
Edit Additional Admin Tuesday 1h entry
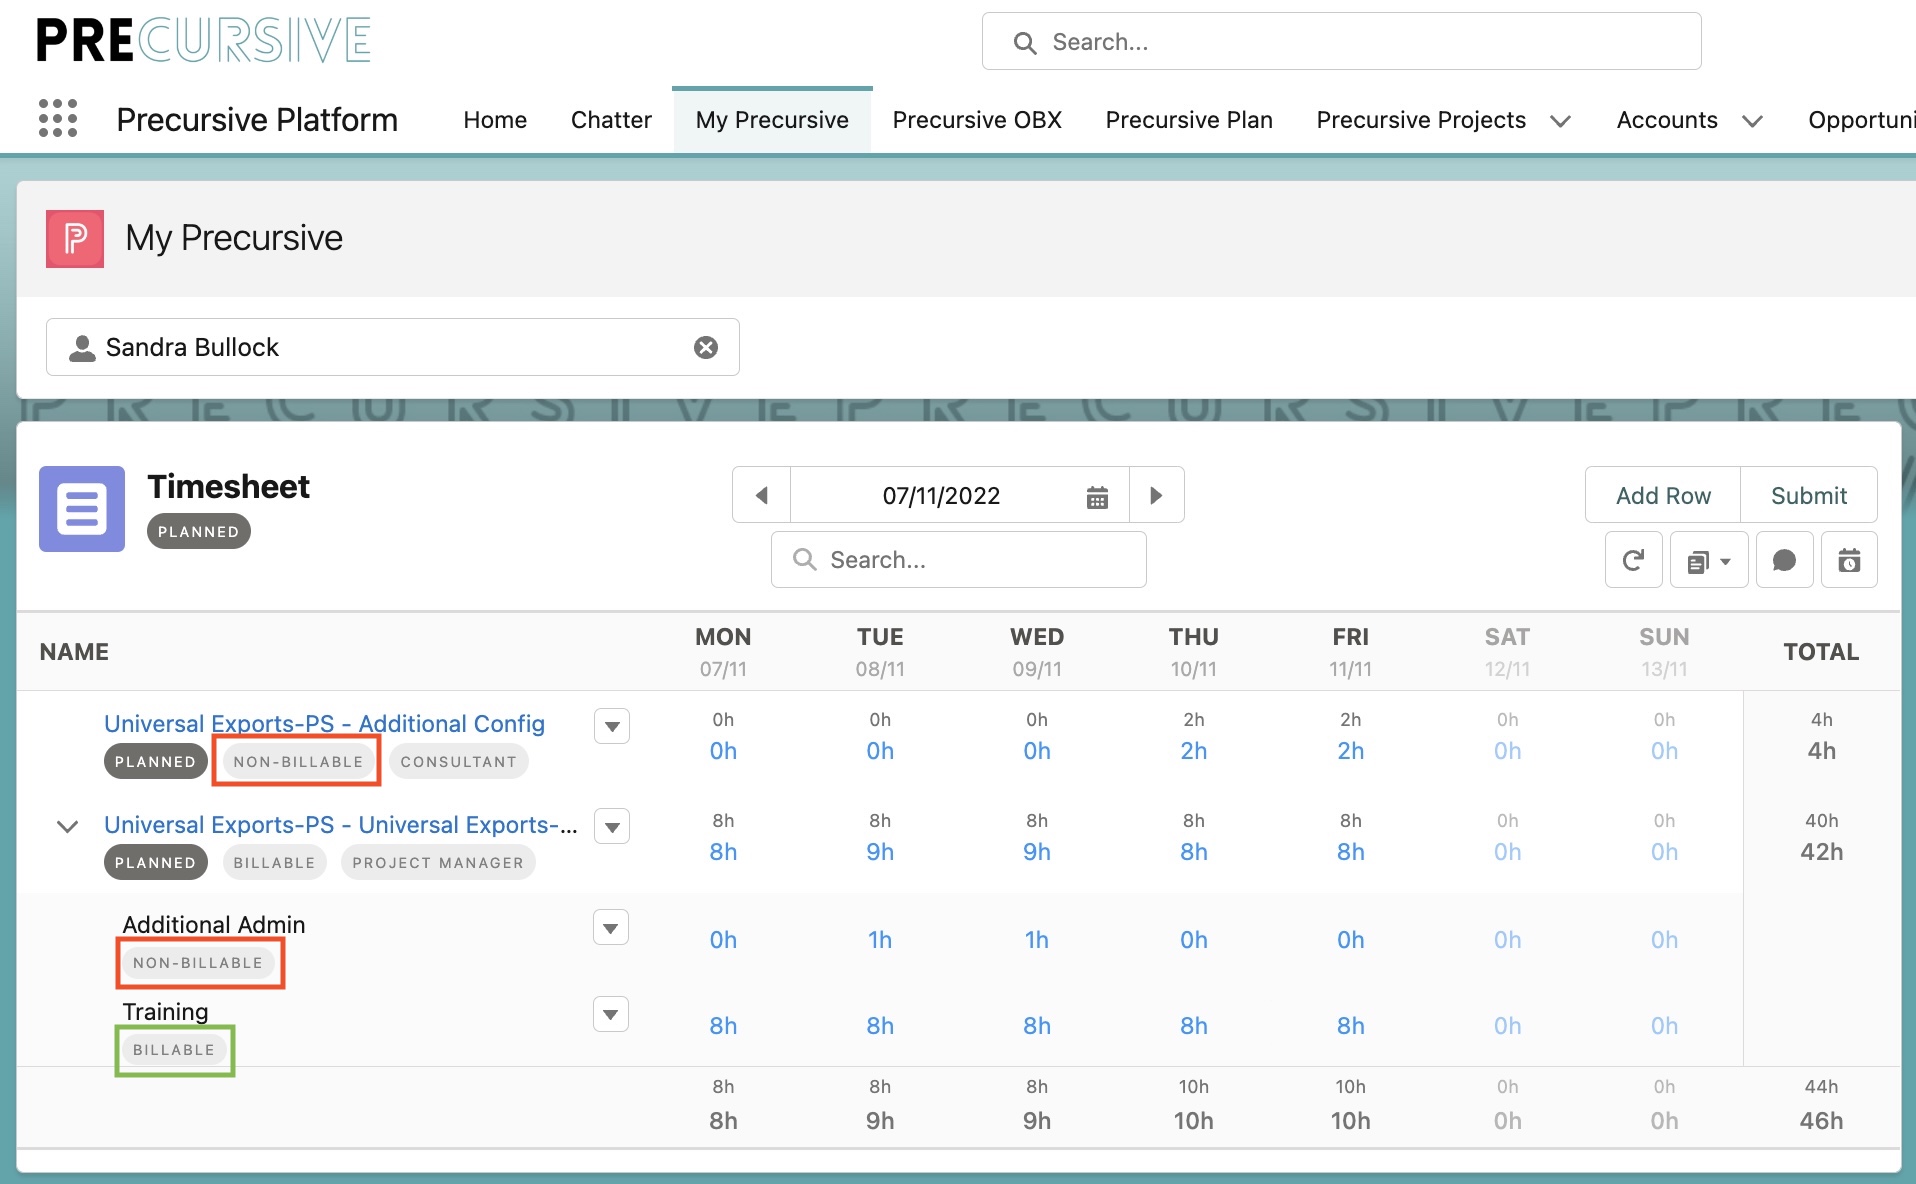[880, 940]
